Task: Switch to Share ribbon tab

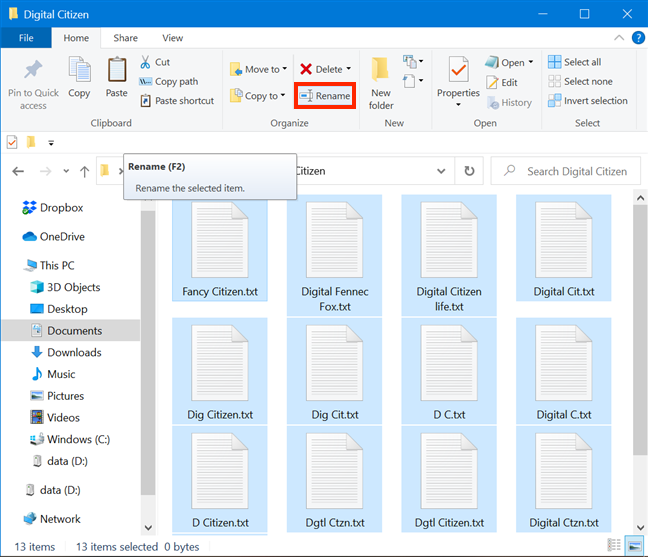Action: 126,38
